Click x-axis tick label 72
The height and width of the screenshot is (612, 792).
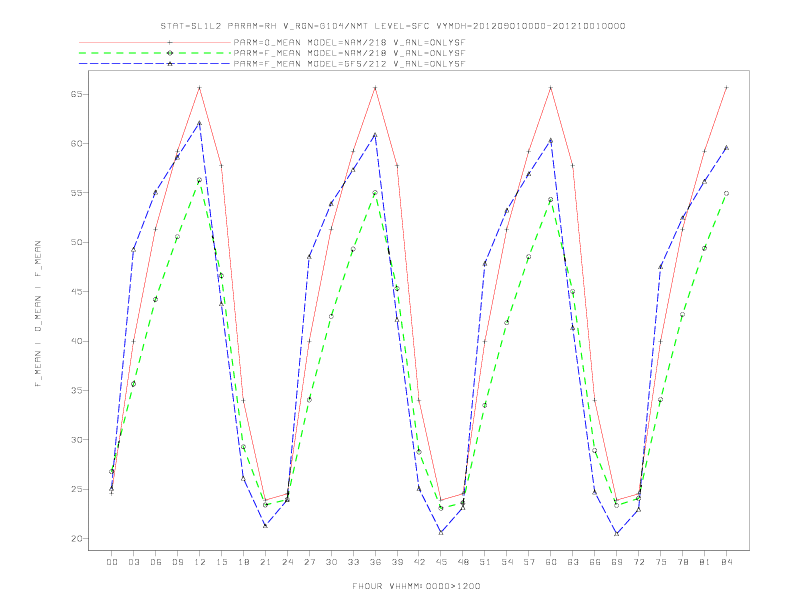639,562
